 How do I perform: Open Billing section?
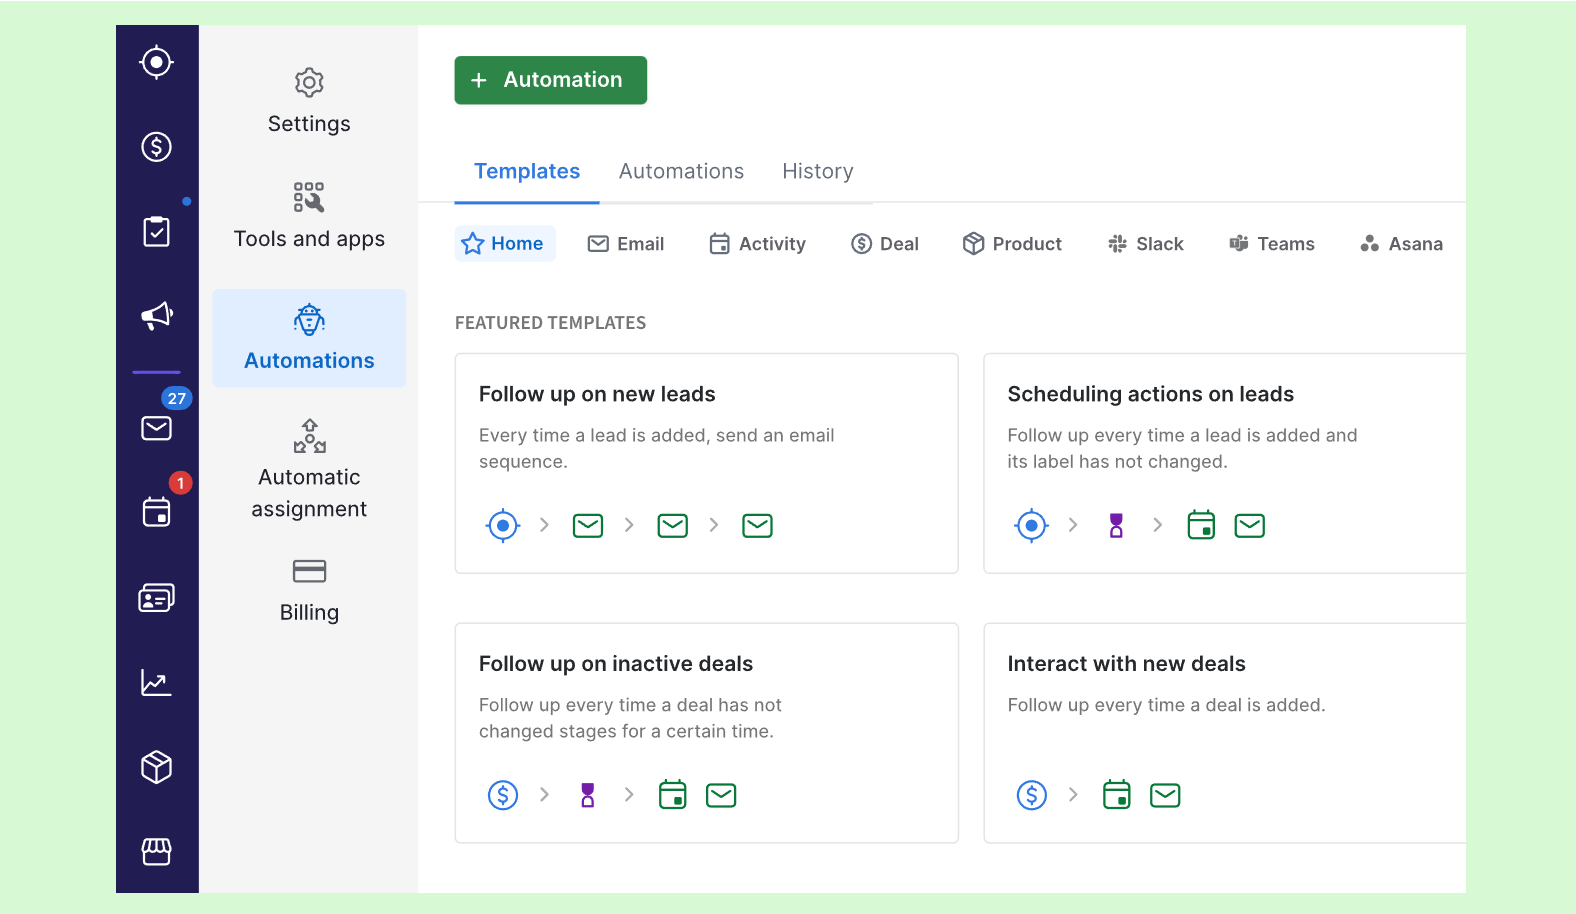(x=309, y=591)
